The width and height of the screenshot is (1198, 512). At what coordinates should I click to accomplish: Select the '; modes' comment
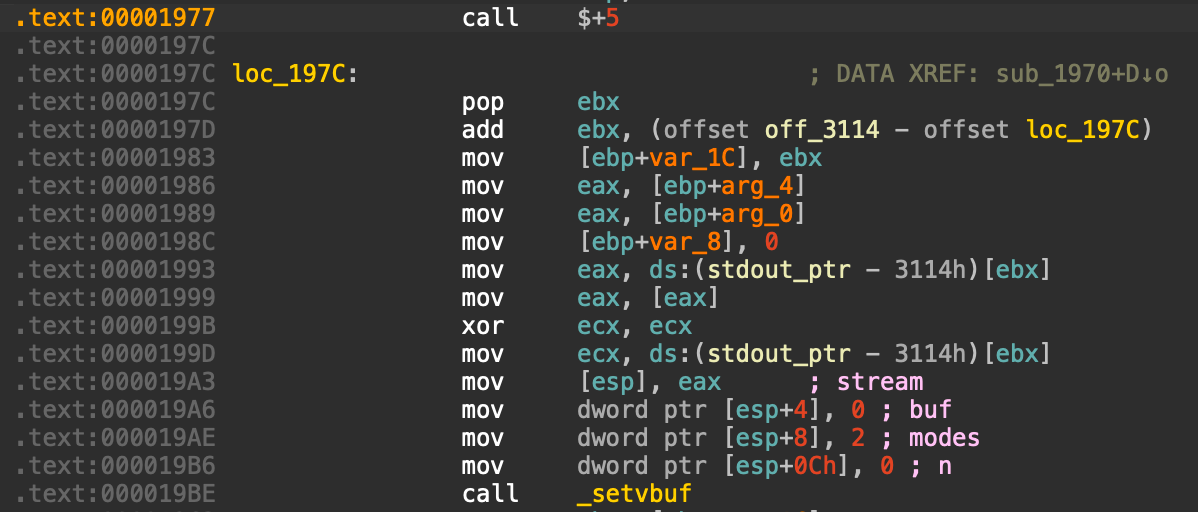point(931,438)
